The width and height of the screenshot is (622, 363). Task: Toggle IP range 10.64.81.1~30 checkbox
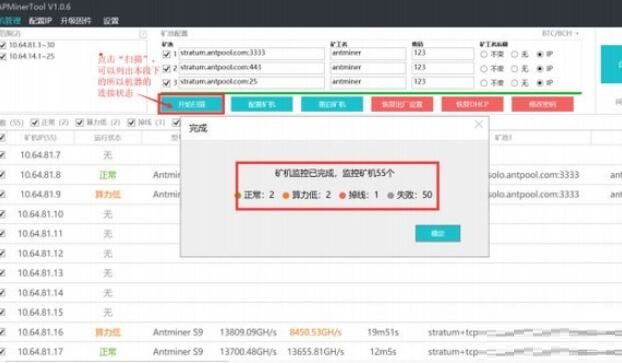(x=3, y=45)
